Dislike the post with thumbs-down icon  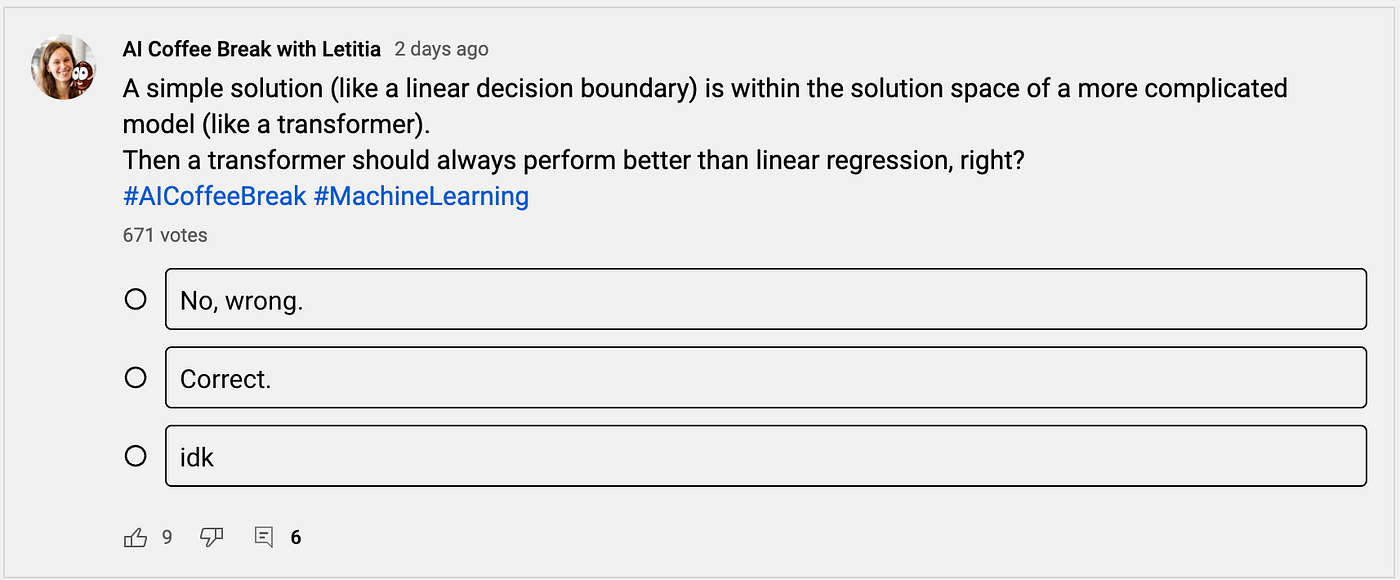tap(211, 538)
